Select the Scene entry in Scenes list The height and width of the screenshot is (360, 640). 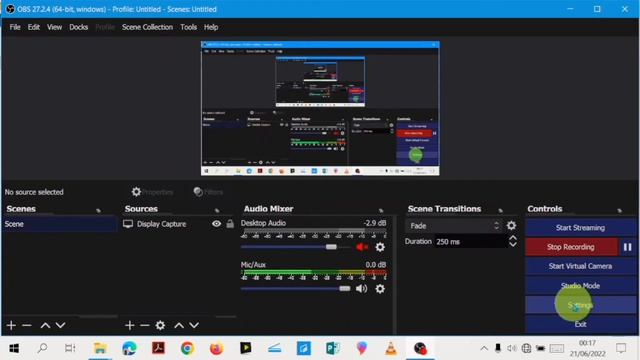click(x=60, y=224)
